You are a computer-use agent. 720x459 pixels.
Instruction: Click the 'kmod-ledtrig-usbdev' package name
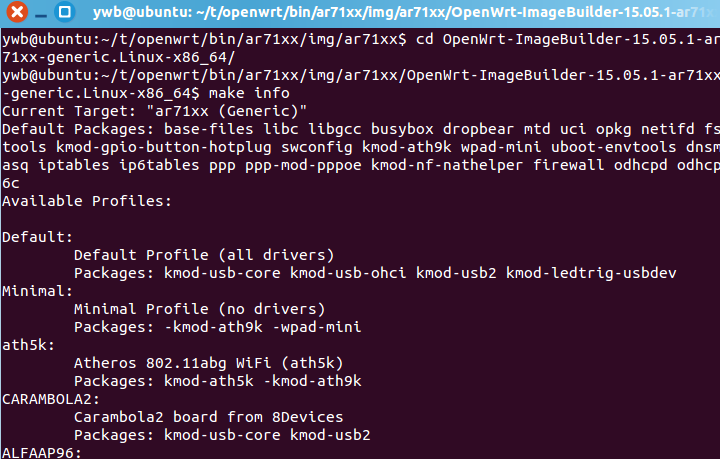tap(591, 273)
